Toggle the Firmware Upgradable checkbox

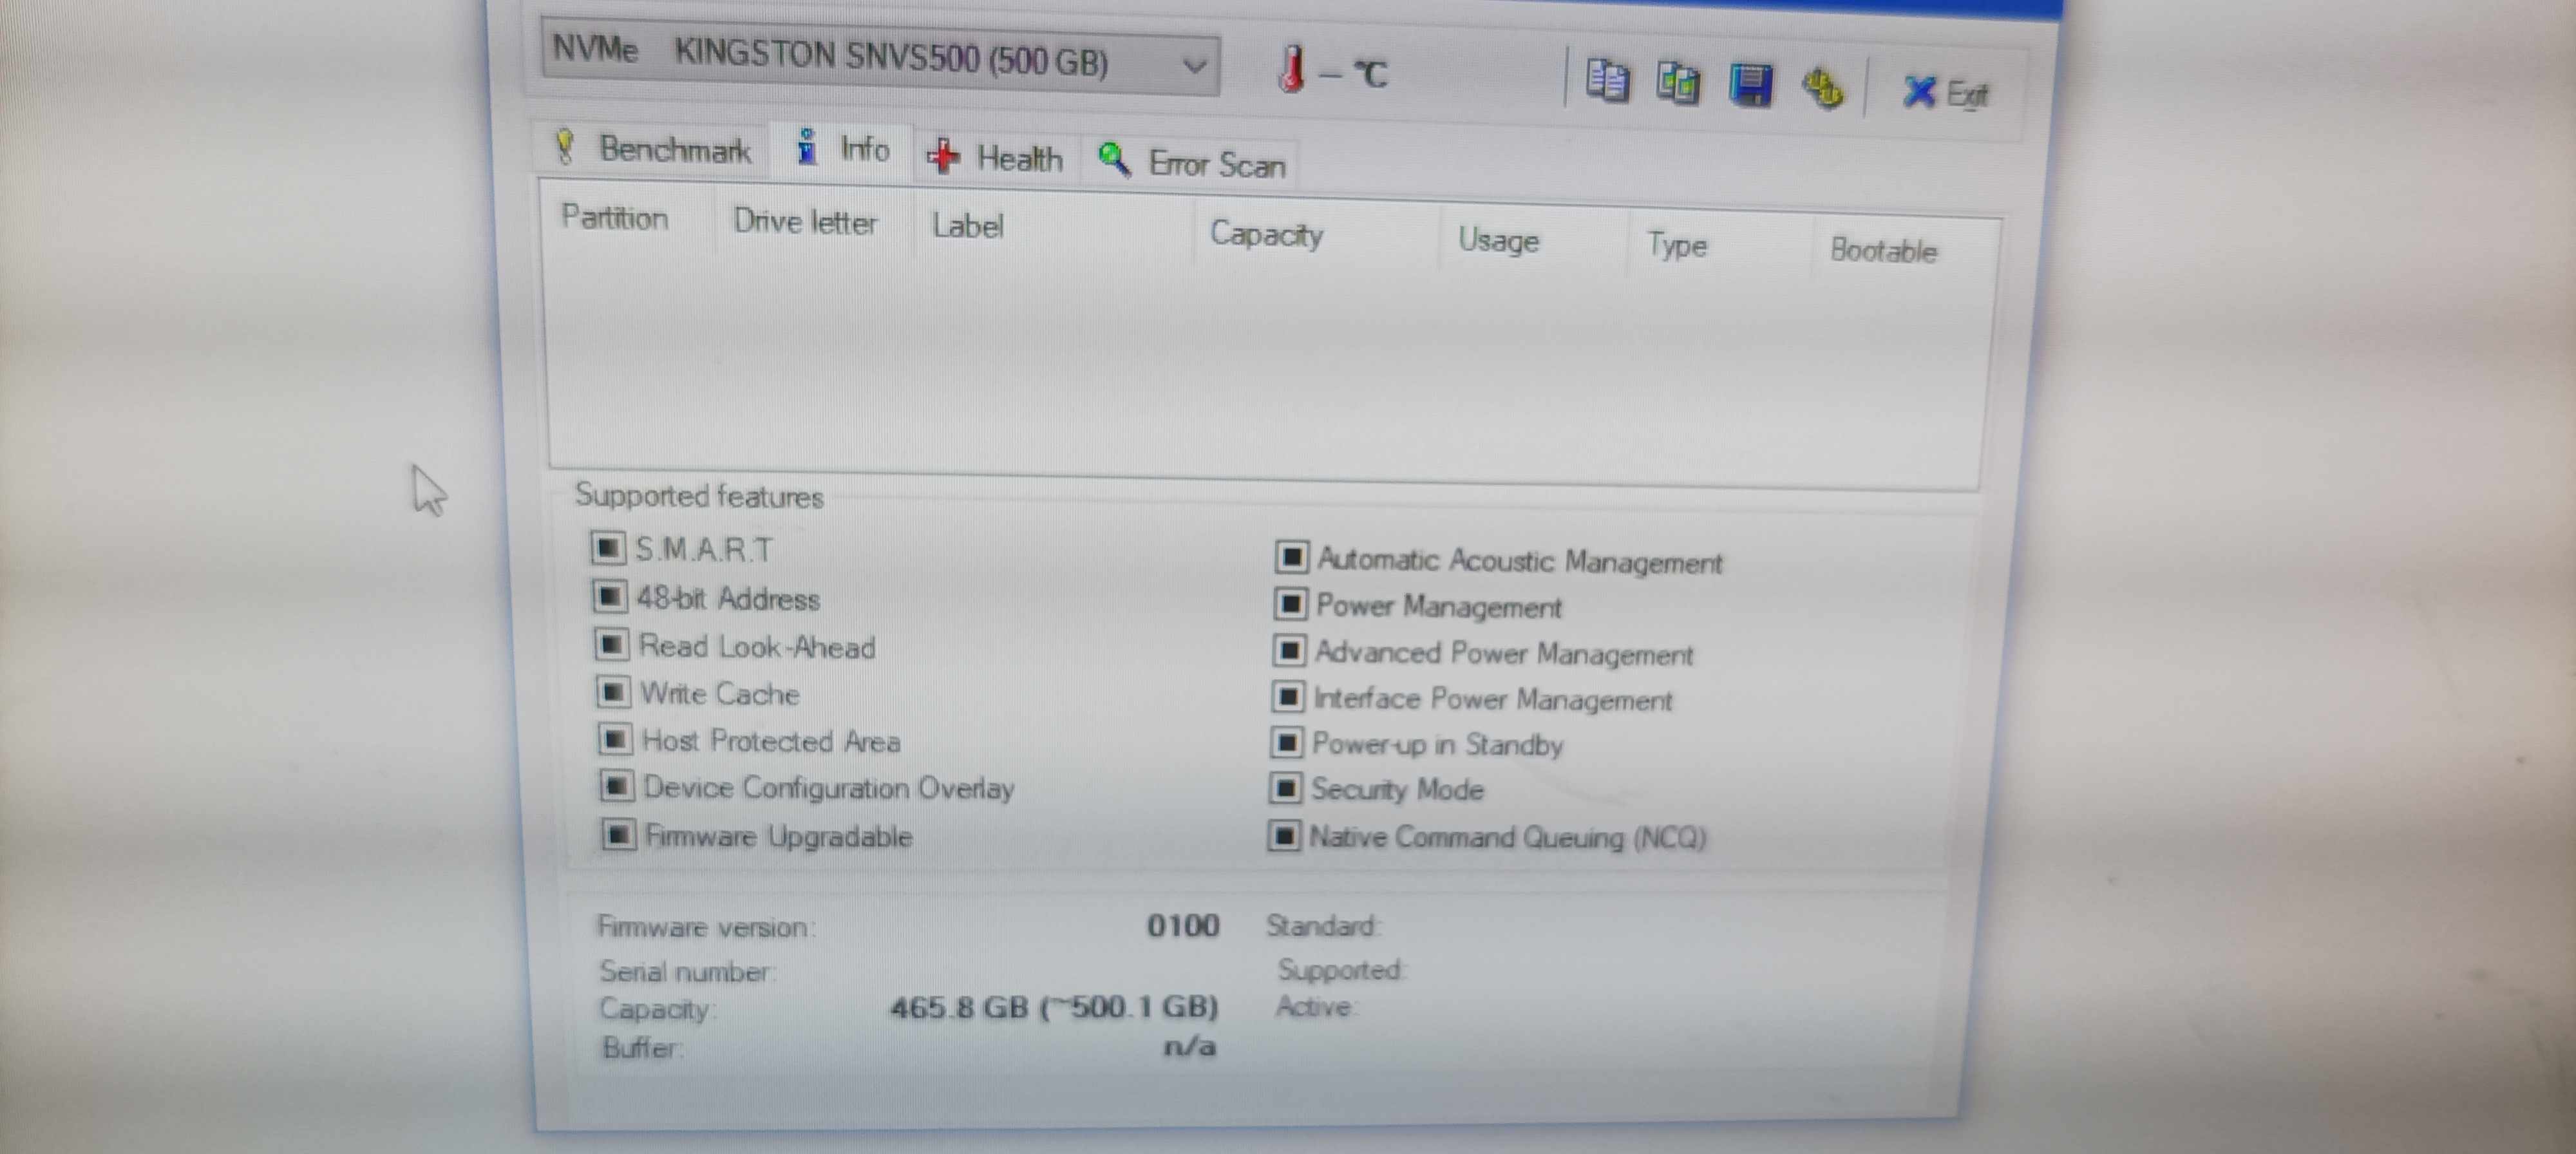tap(618, 834)
